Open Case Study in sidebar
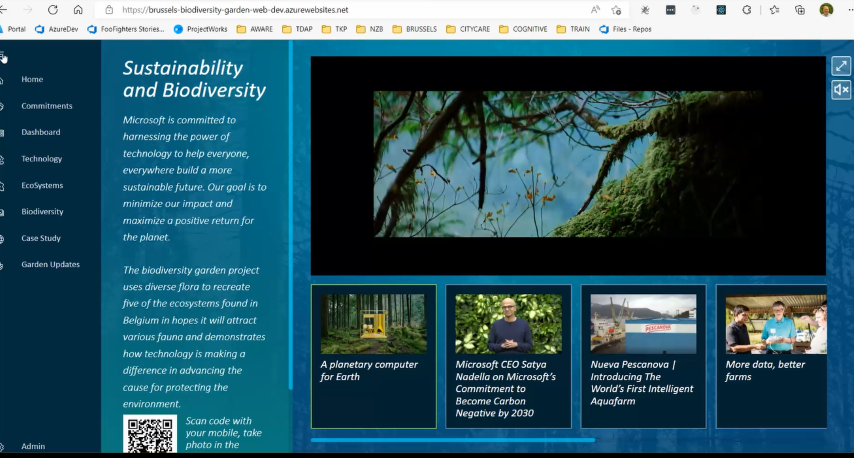Image resolution: width=854 pixels, height=458 pixels. coord(41,238)
